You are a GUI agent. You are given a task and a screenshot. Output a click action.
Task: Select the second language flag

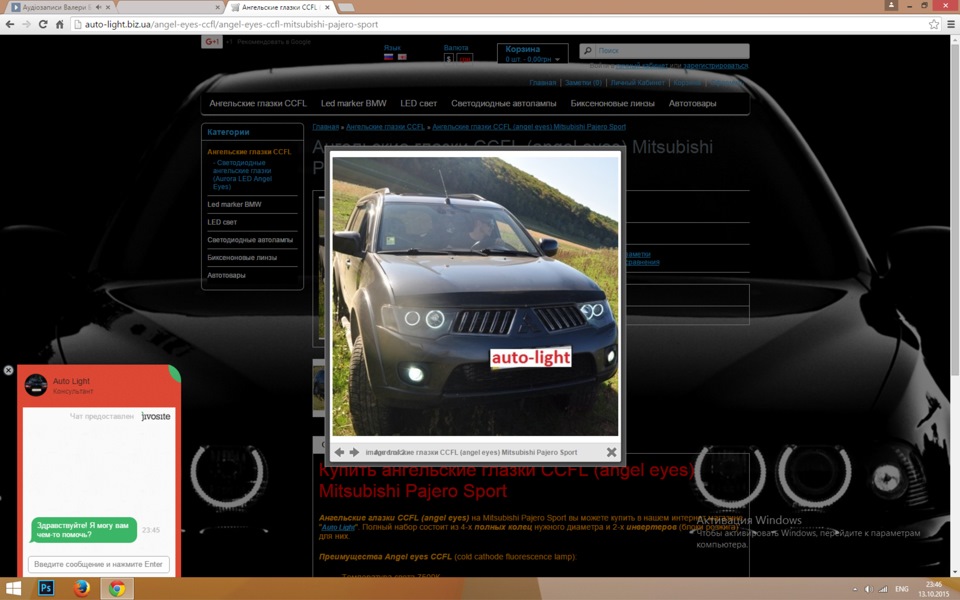click(402, 57)
